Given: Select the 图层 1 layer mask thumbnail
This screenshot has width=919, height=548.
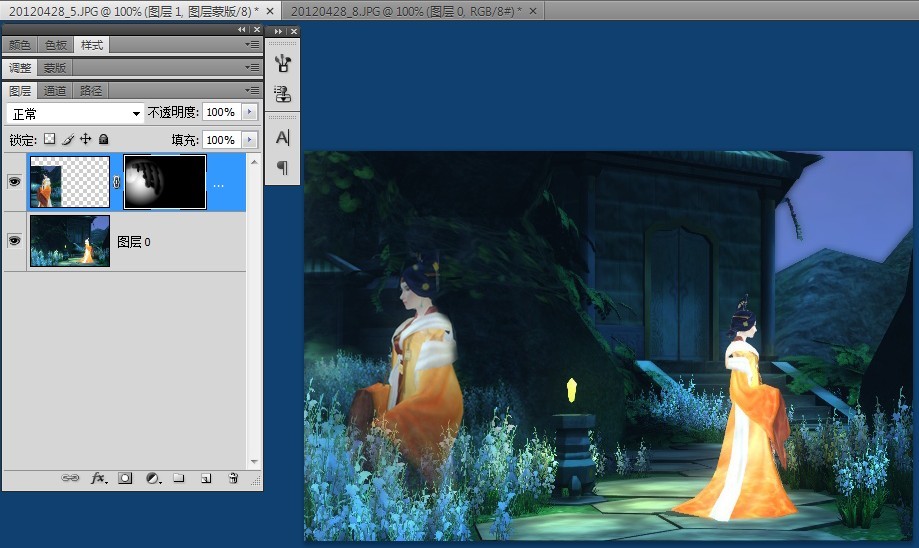Looking at the screenshot, I should point(165,182).
